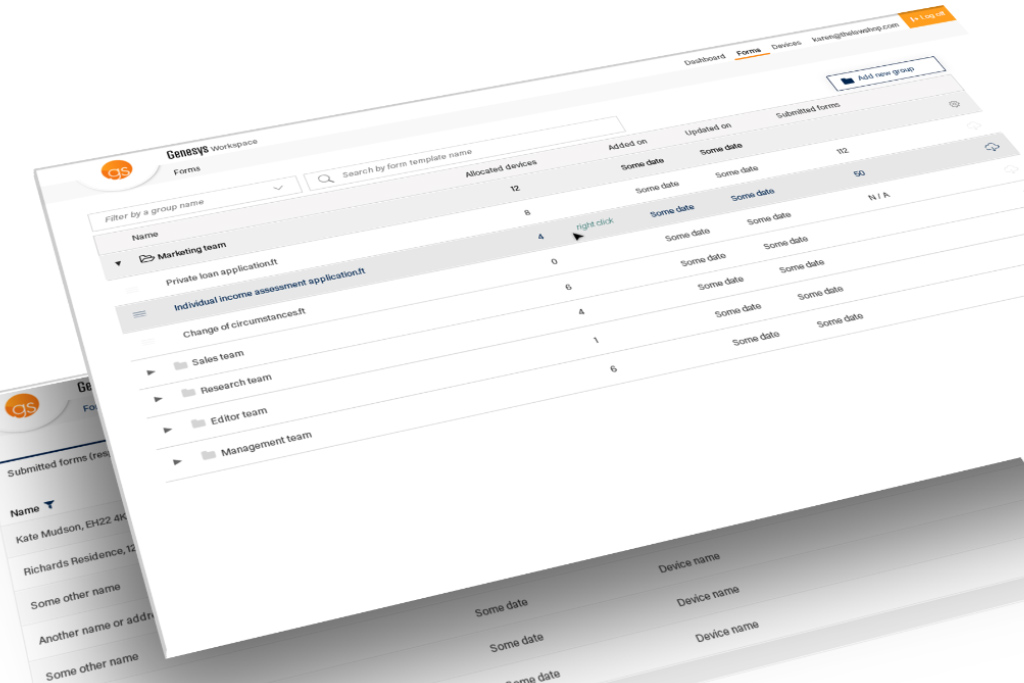
Task: Click the Add new group button
Action: (x=886, y=73)
